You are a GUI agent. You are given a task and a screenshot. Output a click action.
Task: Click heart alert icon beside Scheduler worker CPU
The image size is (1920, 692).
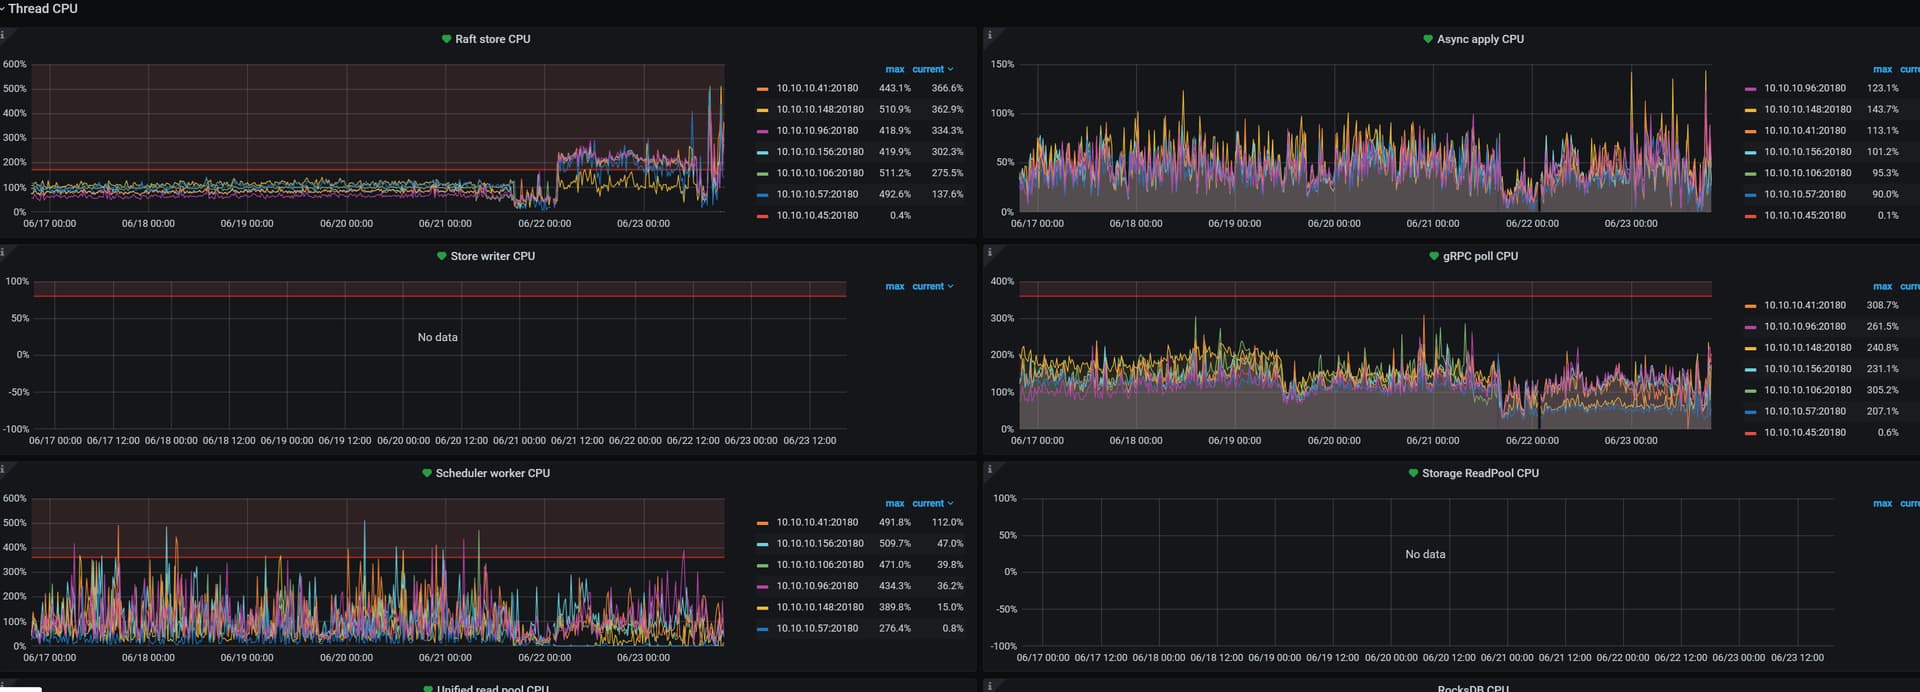[427, 473]
